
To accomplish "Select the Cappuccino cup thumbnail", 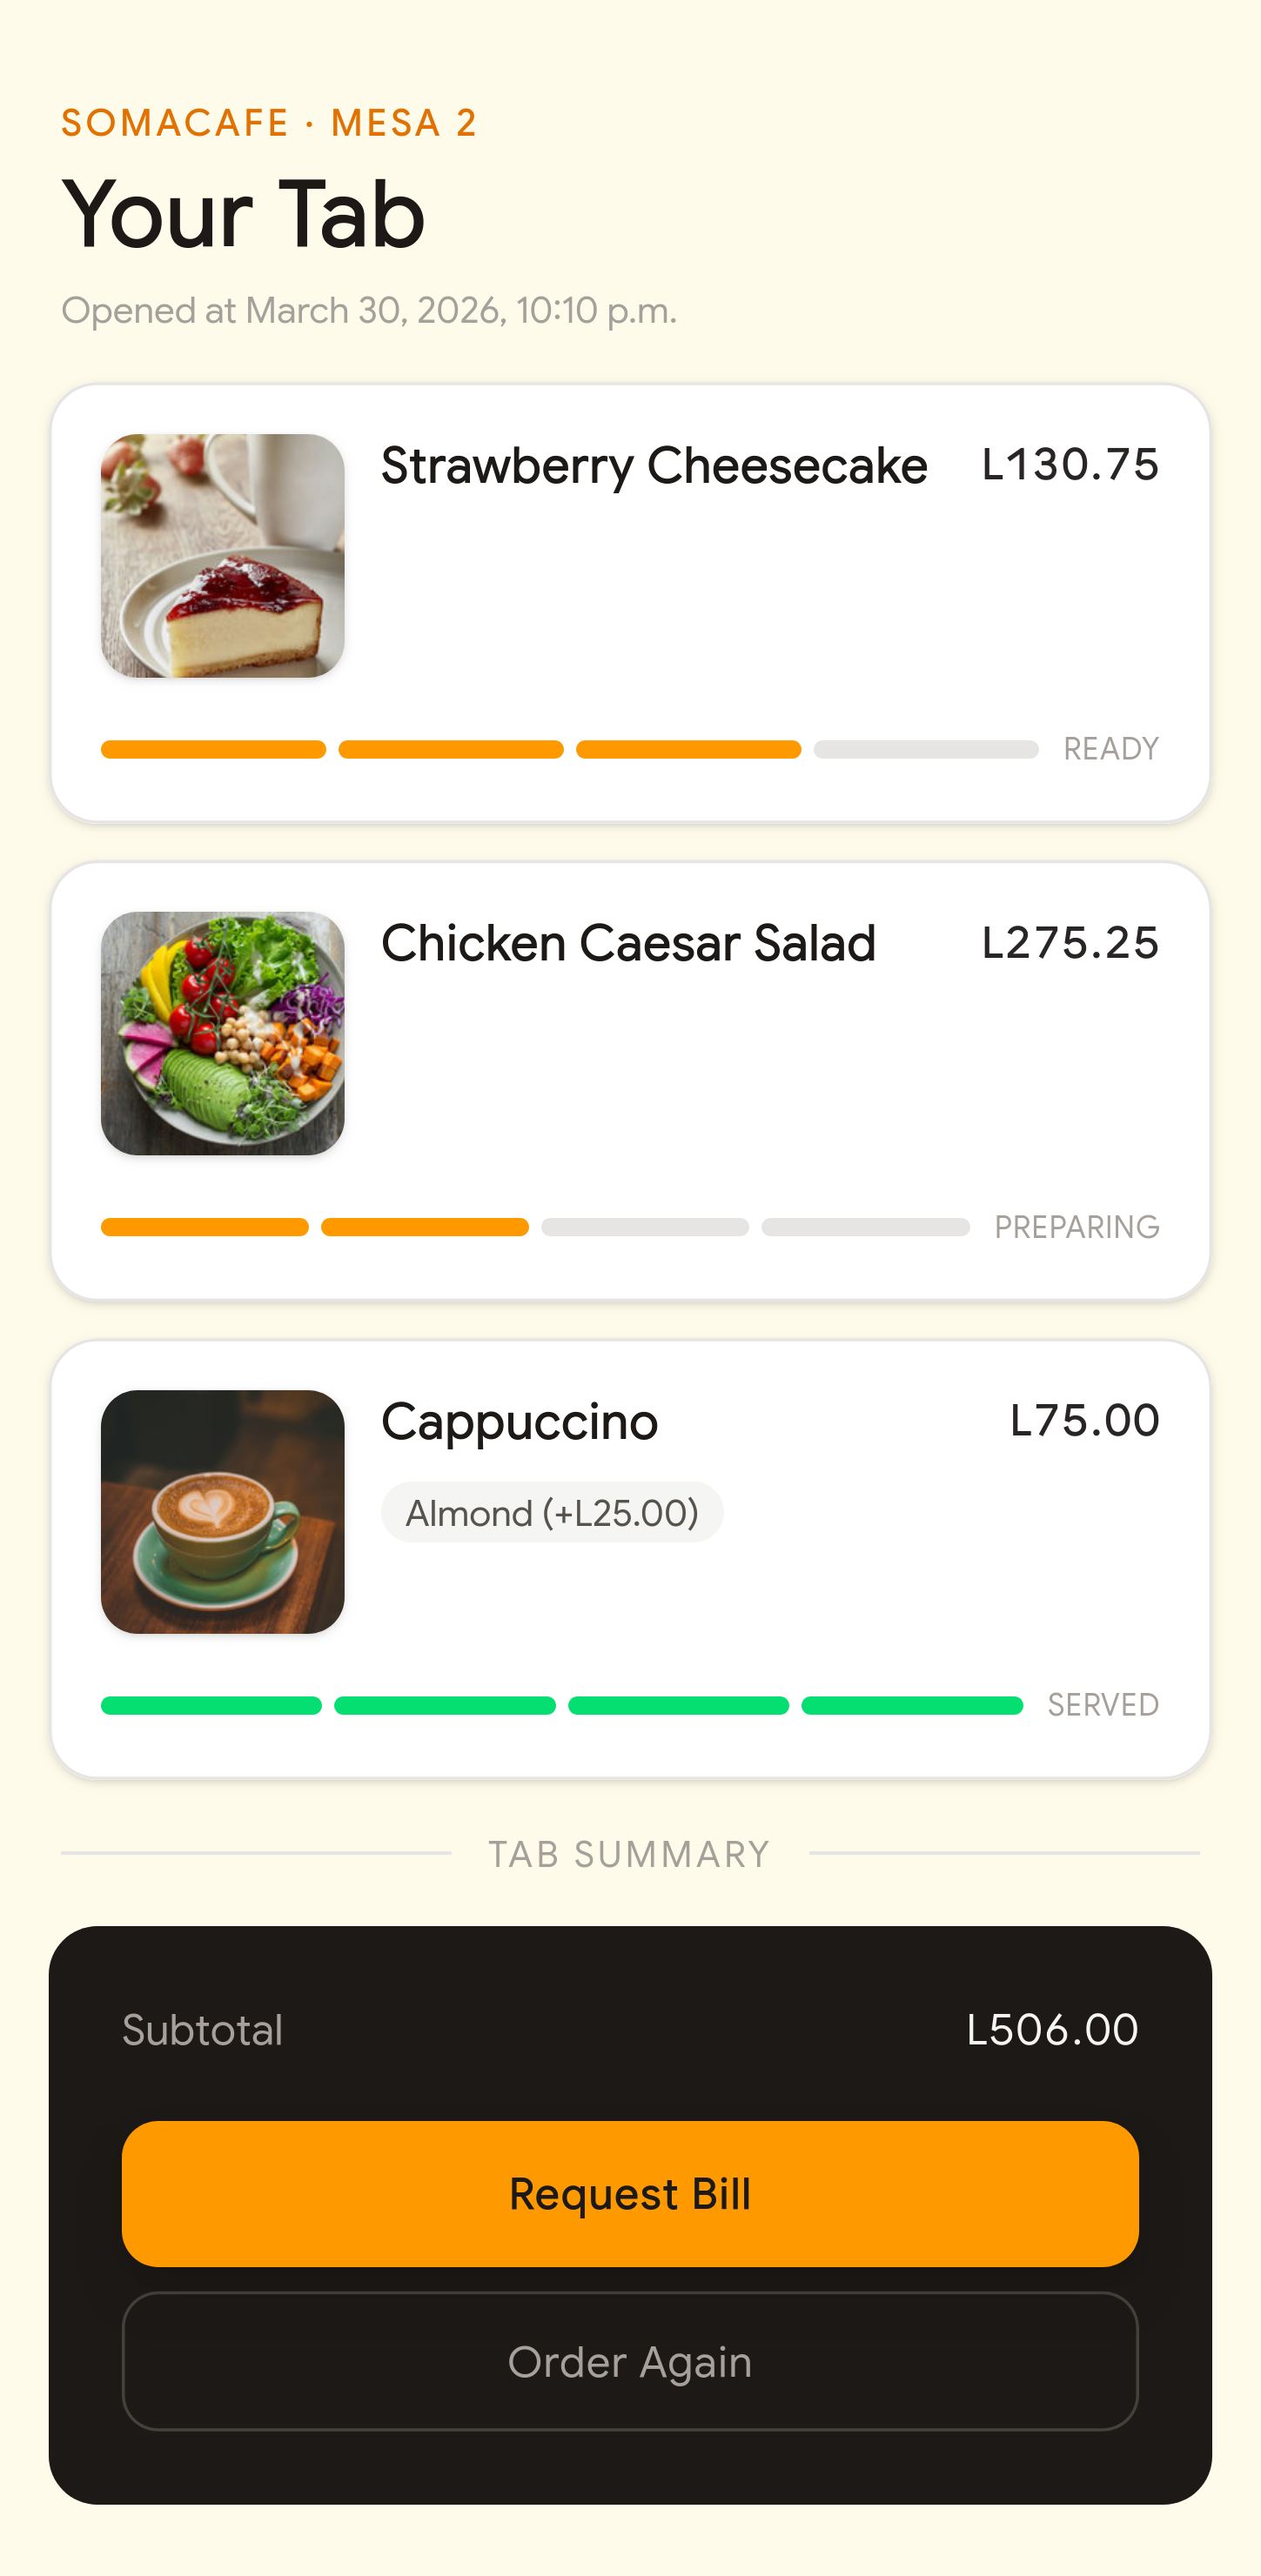I will (223, 1511).
